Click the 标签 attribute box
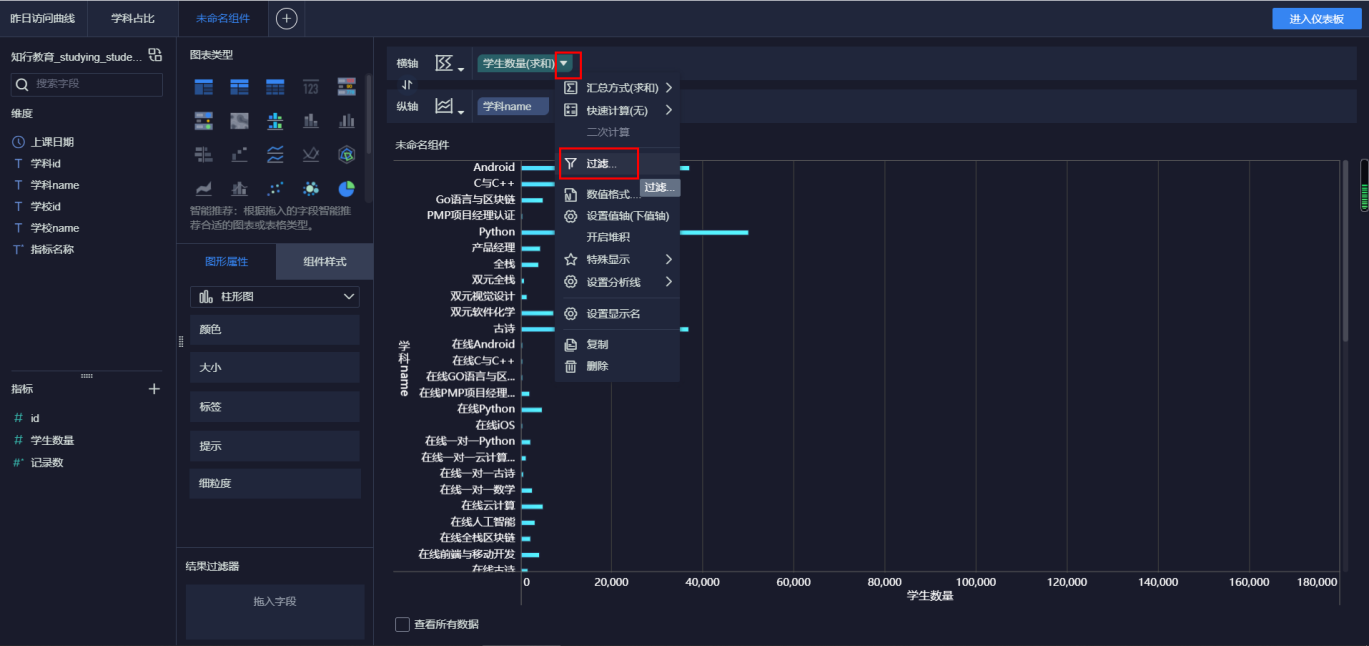Viewport: 1369px width, 646px height. click(275, 407)
